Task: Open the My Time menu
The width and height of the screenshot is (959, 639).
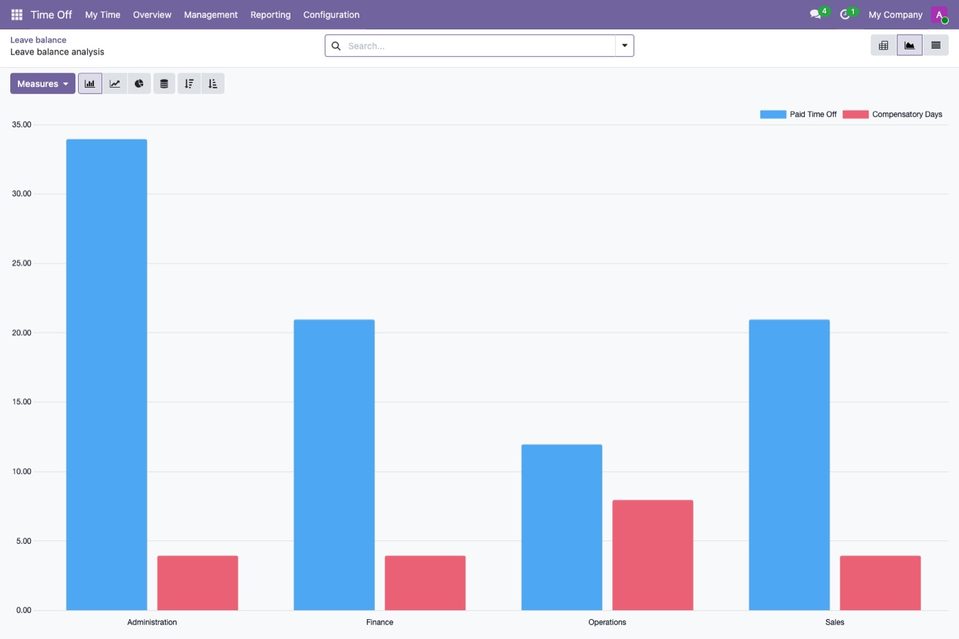Action: click(x=103, y=15)
